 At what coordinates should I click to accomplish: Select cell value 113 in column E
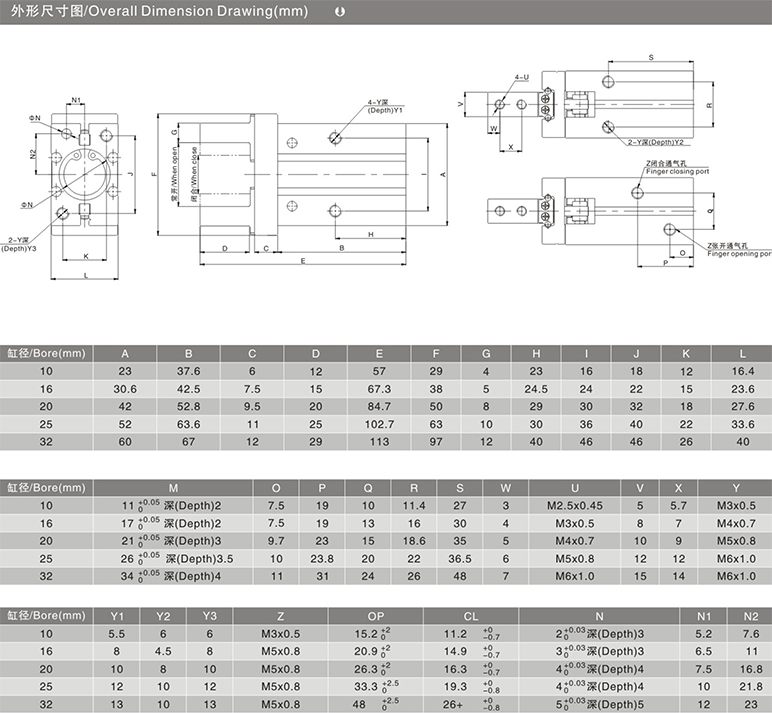tap(379, 442)
